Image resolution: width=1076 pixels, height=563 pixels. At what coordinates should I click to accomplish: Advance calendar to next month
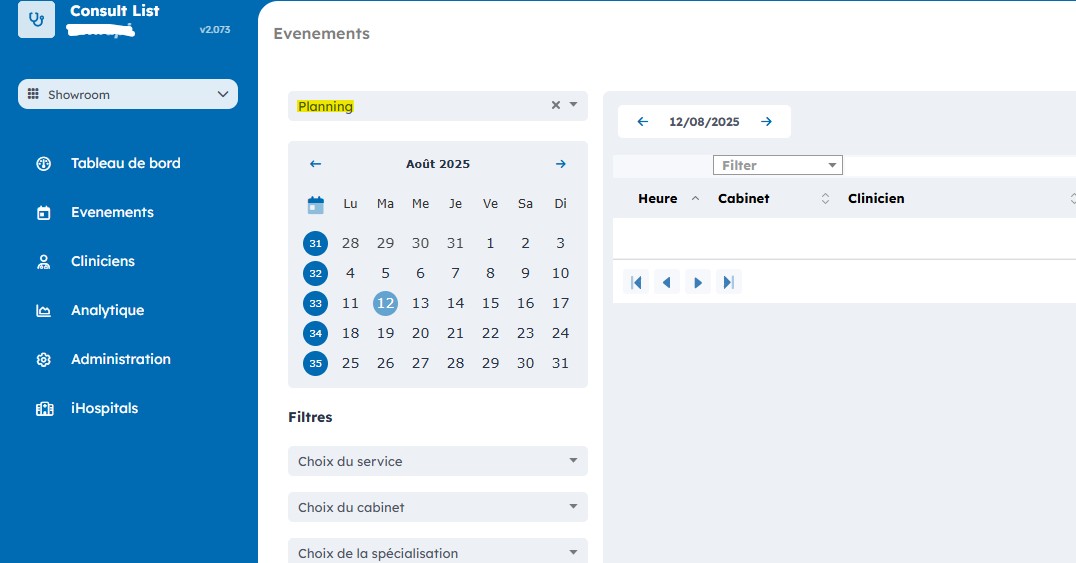coord(560,164)
